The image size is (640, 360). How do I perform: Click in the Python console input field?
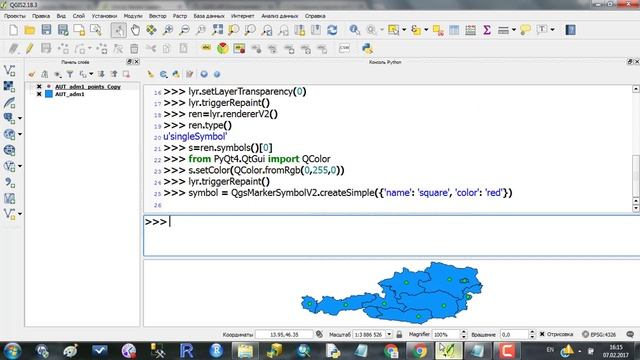click(x=391, y=236)
